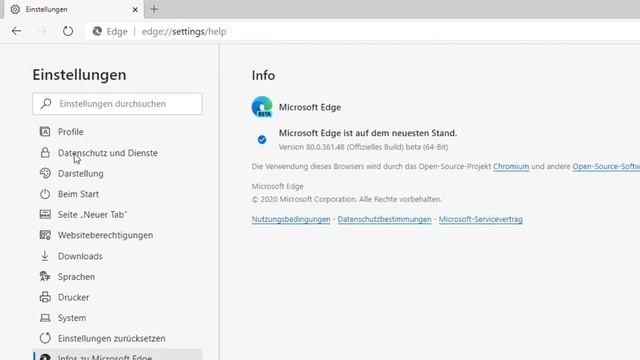Click the download arrow icon
The height and width of the screenshot is (360, 640).
point(45,256)
